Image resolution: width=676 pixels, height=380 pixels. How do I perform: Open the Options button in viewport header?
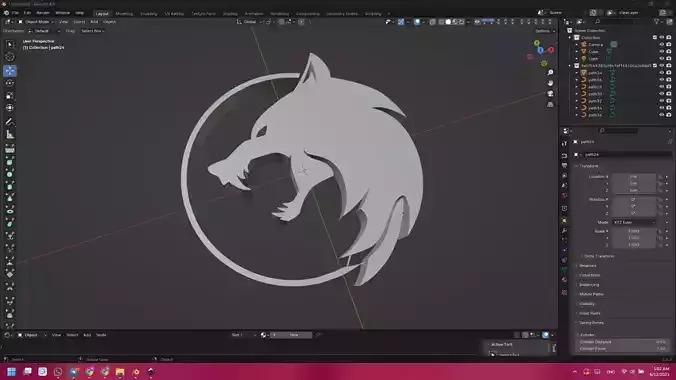tap(544, 31)
